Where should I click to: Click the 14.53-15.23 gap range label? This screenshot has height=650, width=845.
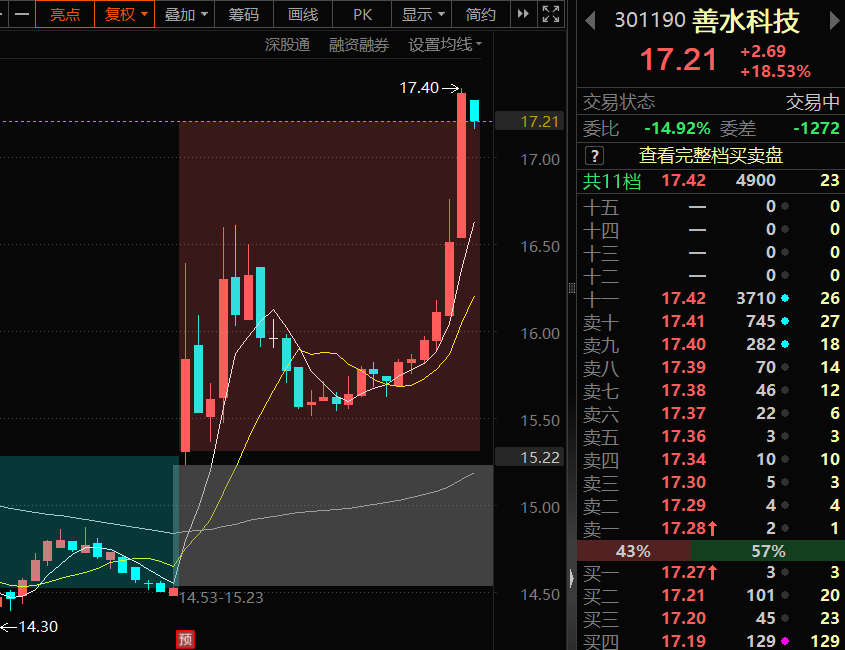(221, 598)
